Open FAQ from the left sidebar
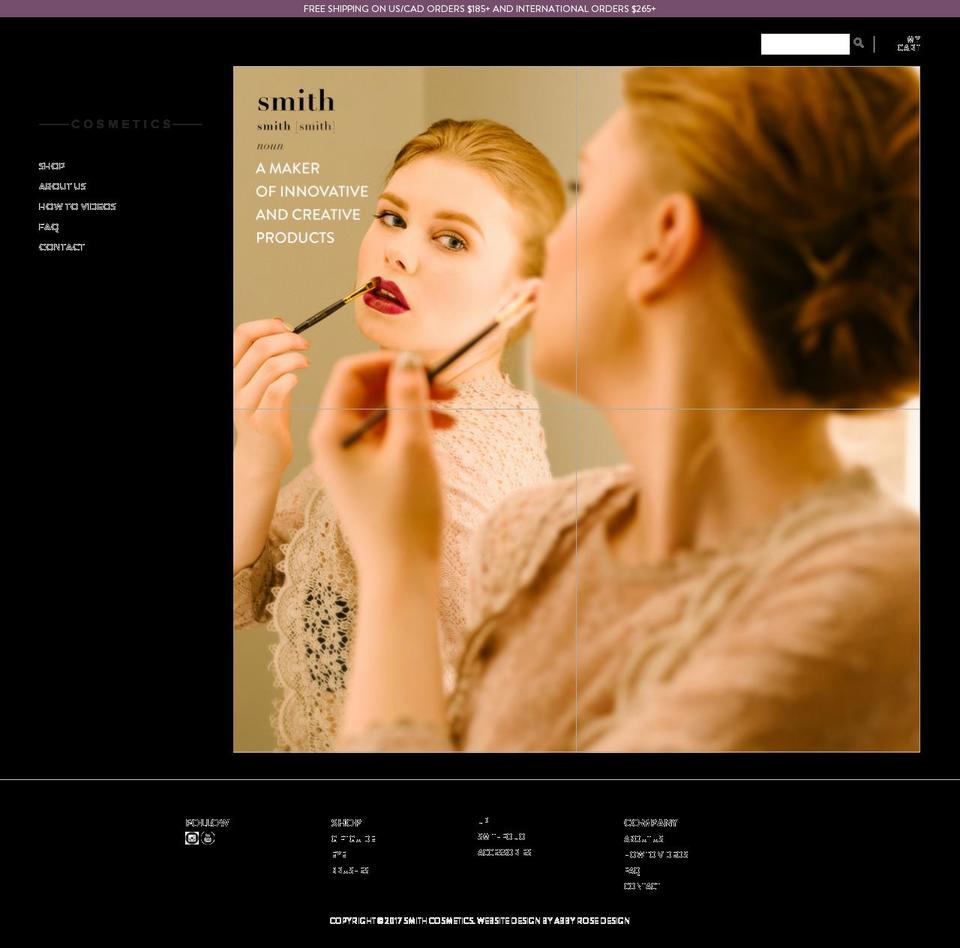 tap(48, 227)
